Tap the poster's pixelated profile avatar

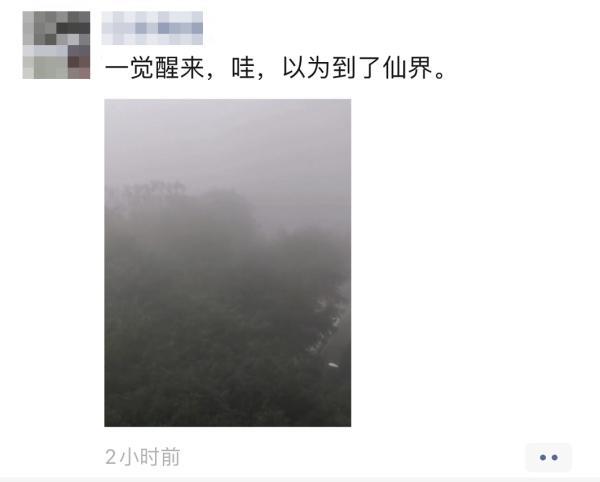[x=56, y=45]
